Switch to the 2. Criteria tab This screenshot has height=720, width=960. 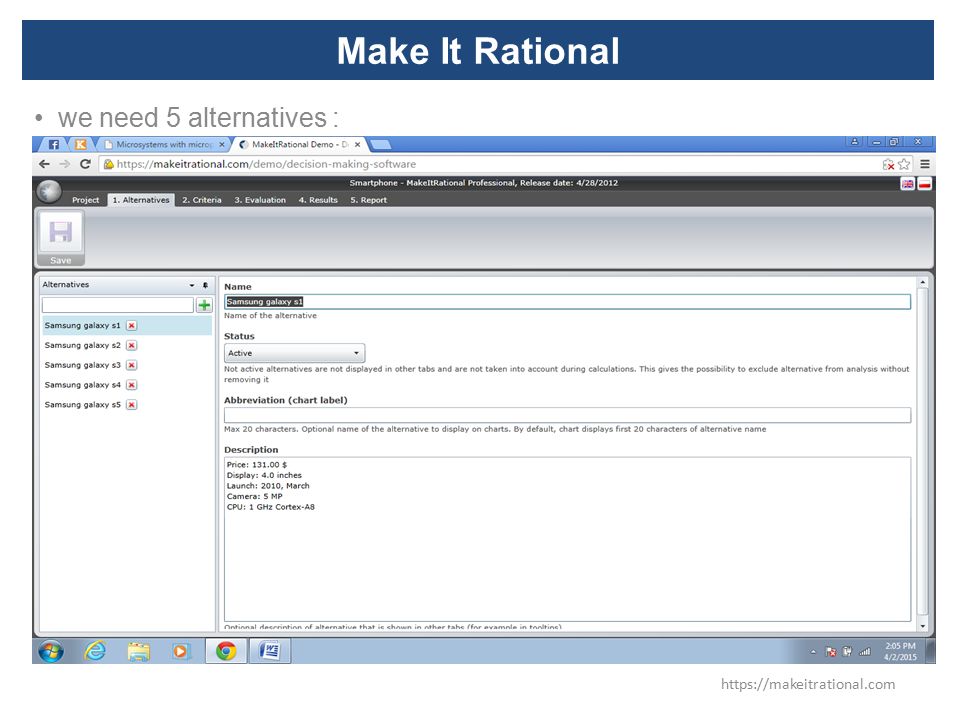tap(201, 200)
